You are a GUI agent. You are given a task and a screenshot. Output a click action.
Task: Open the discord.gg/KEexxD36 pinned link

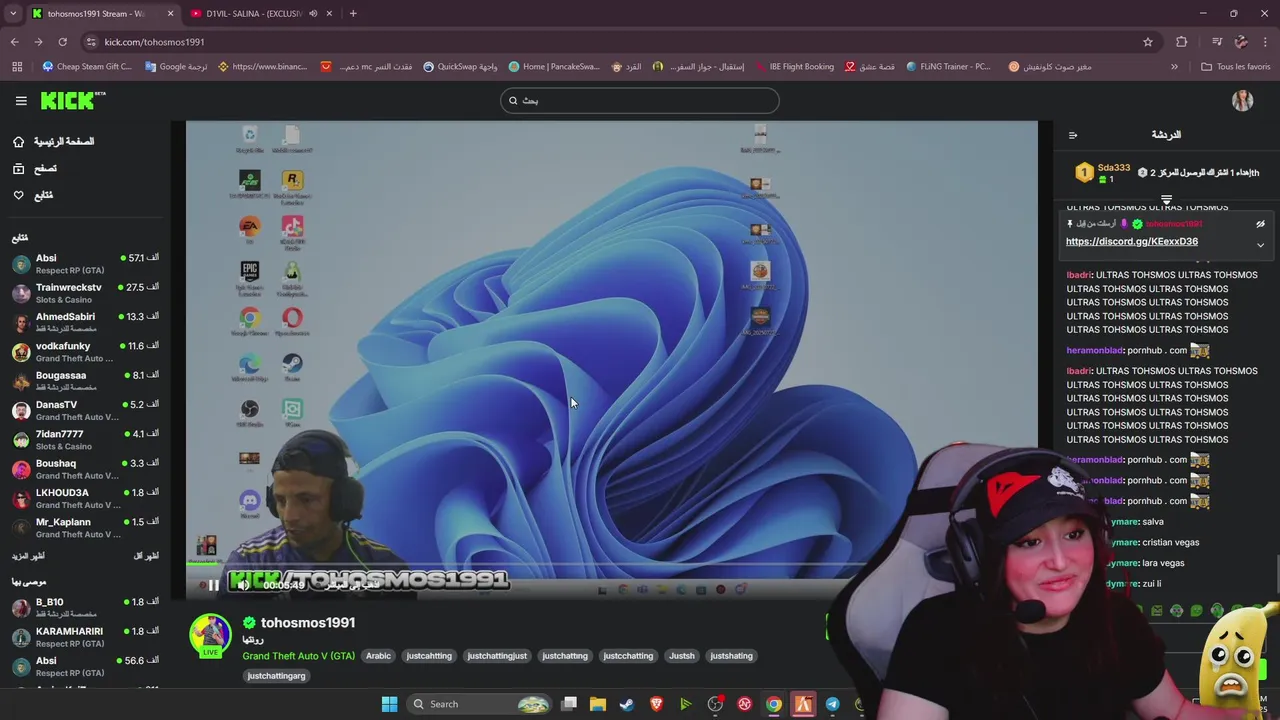pyautogui.click(x=1131, y=241)
